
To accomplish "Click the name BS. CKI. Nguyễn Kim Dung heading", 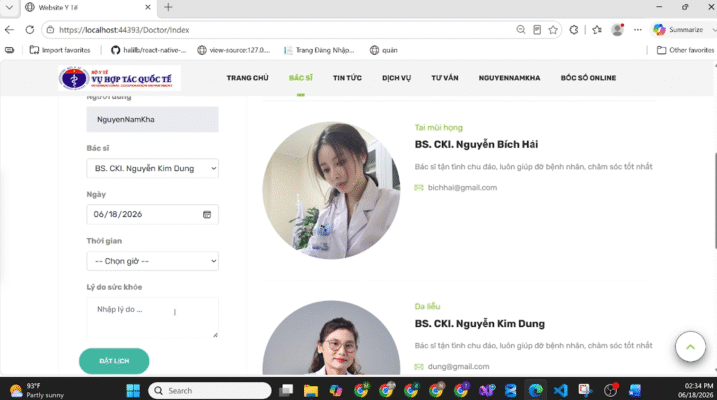I will [x=480, y=324].
